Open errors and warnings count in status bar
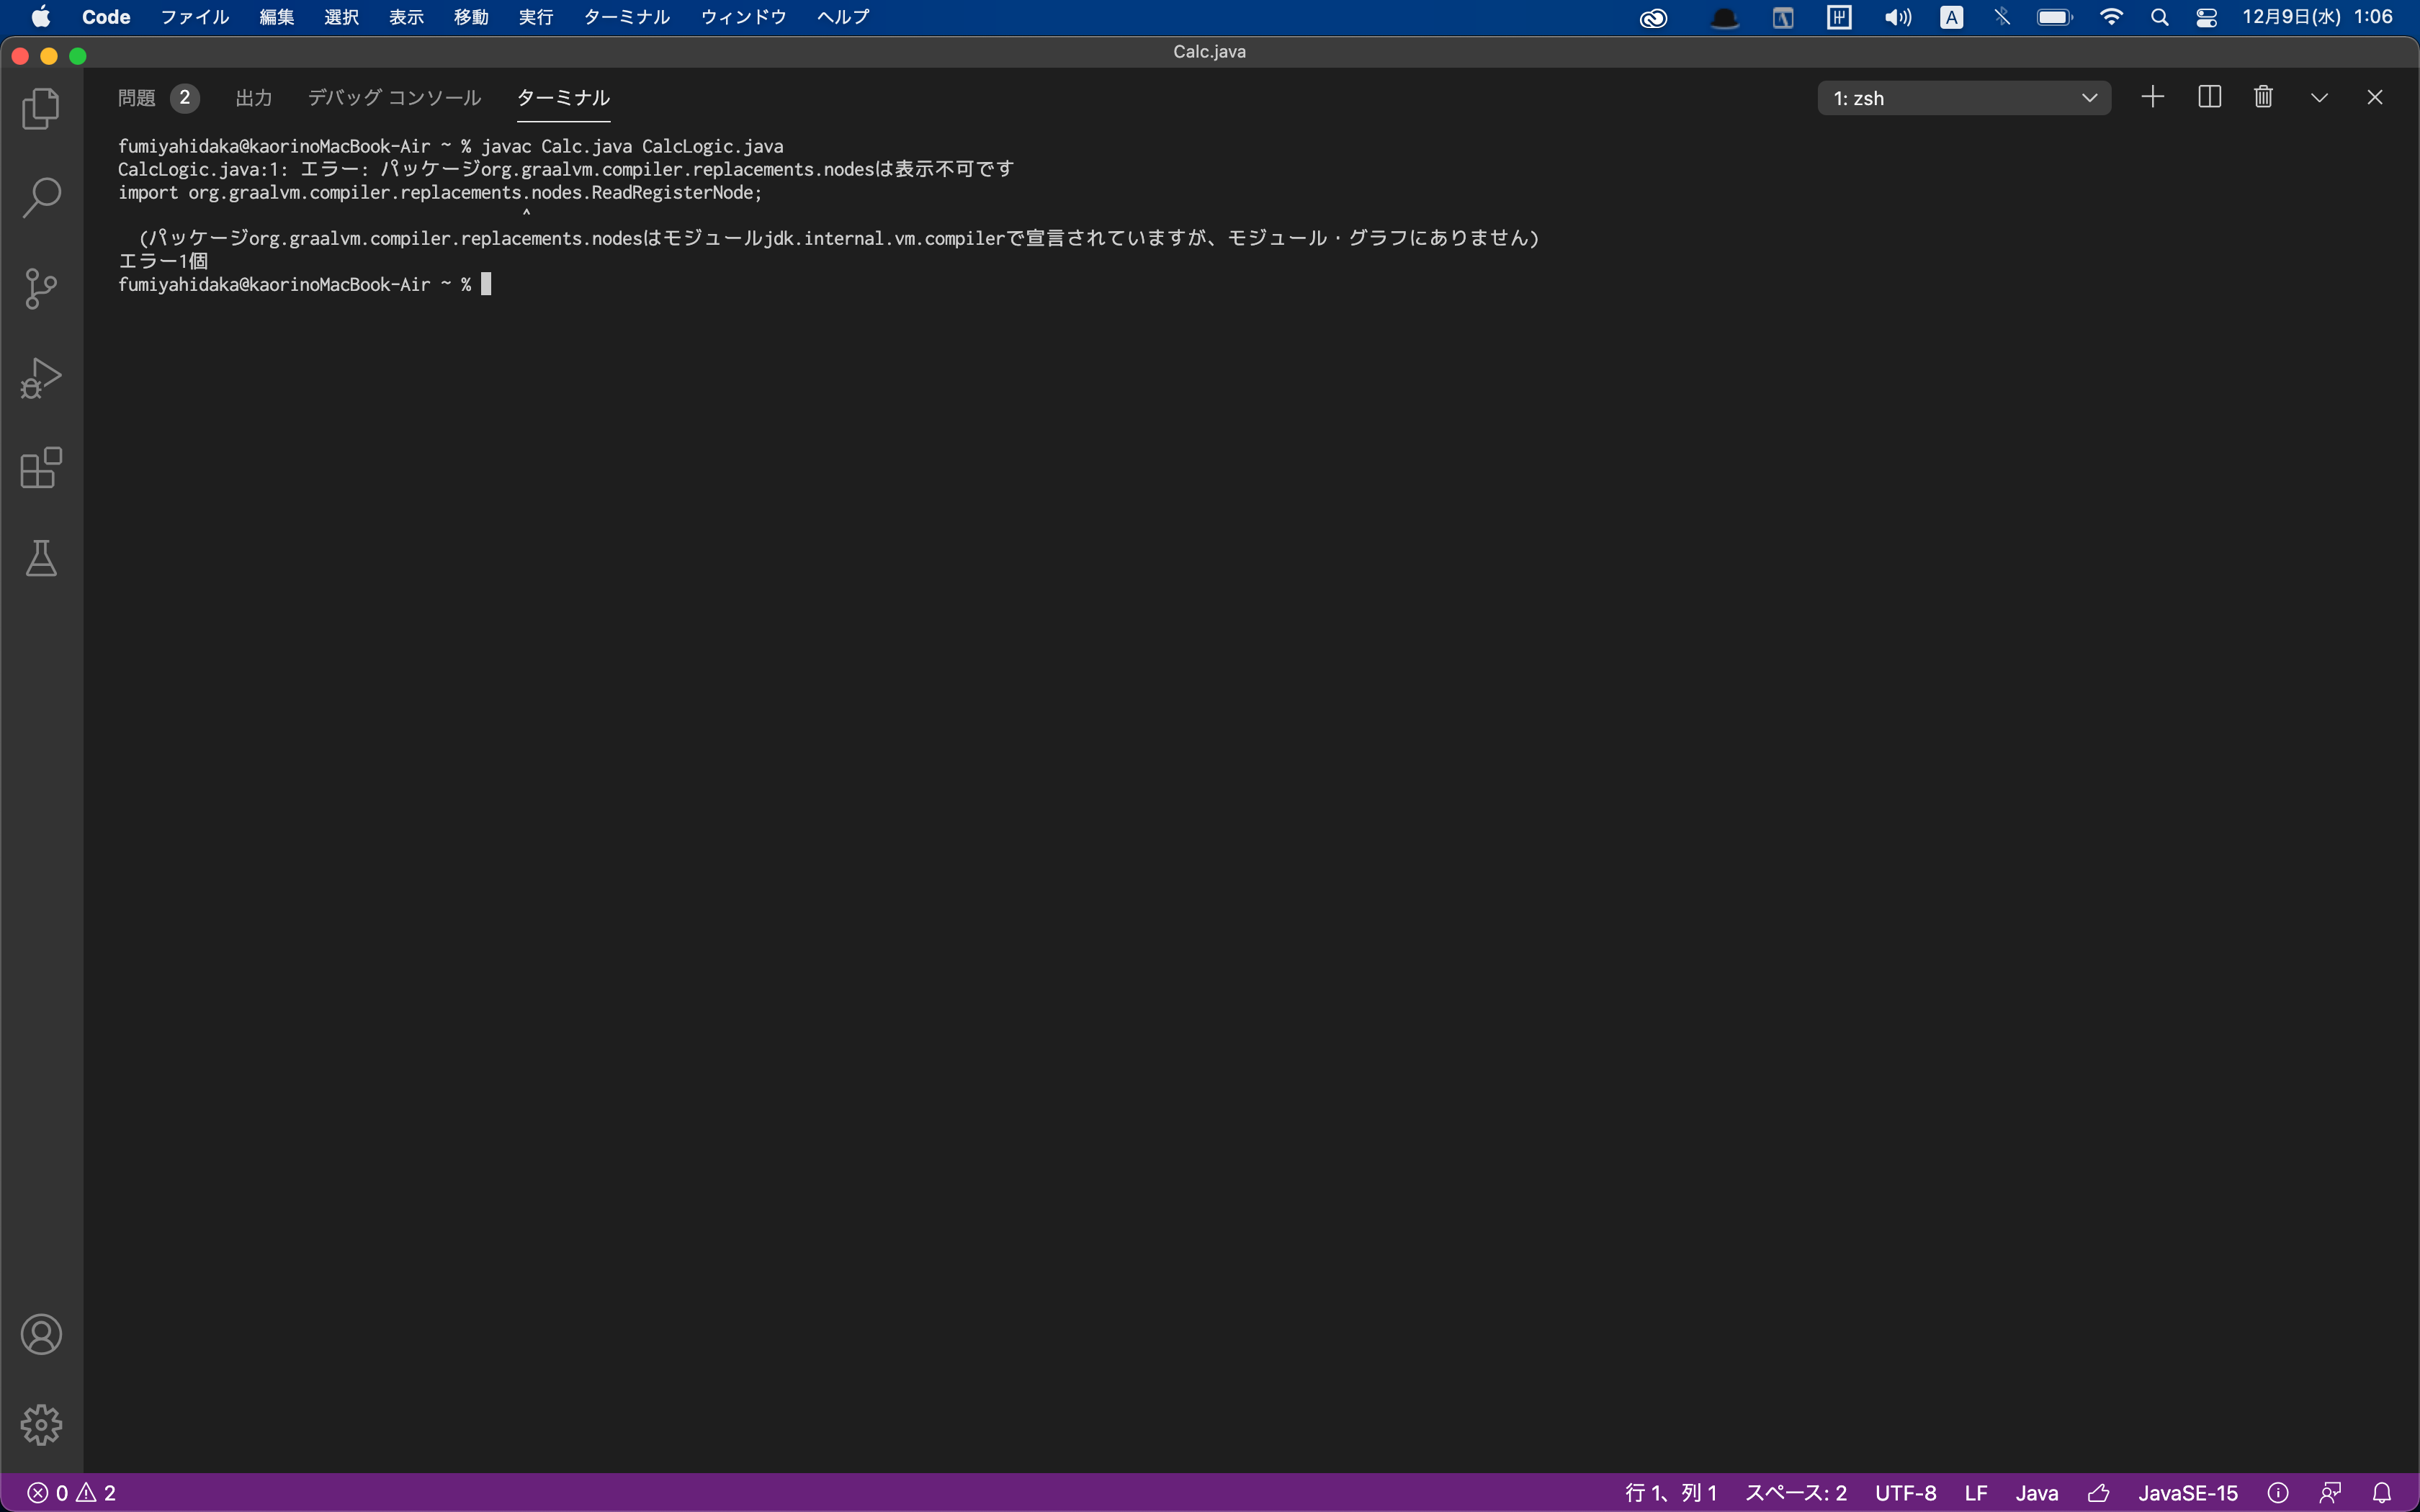 tap(71, 1493)
